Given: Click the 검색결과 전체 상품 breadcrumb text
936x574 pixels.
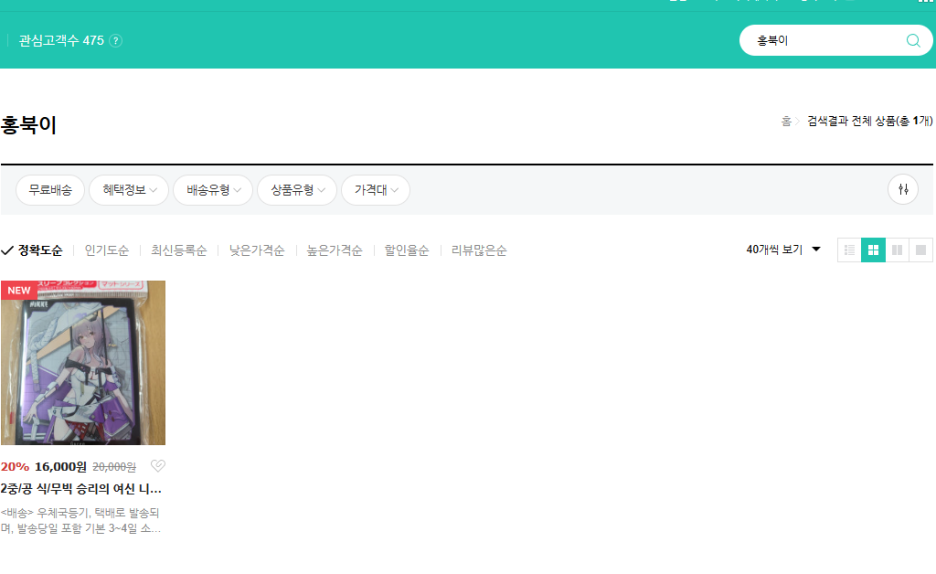Looking at the screenshot, I should click(870, 121).
